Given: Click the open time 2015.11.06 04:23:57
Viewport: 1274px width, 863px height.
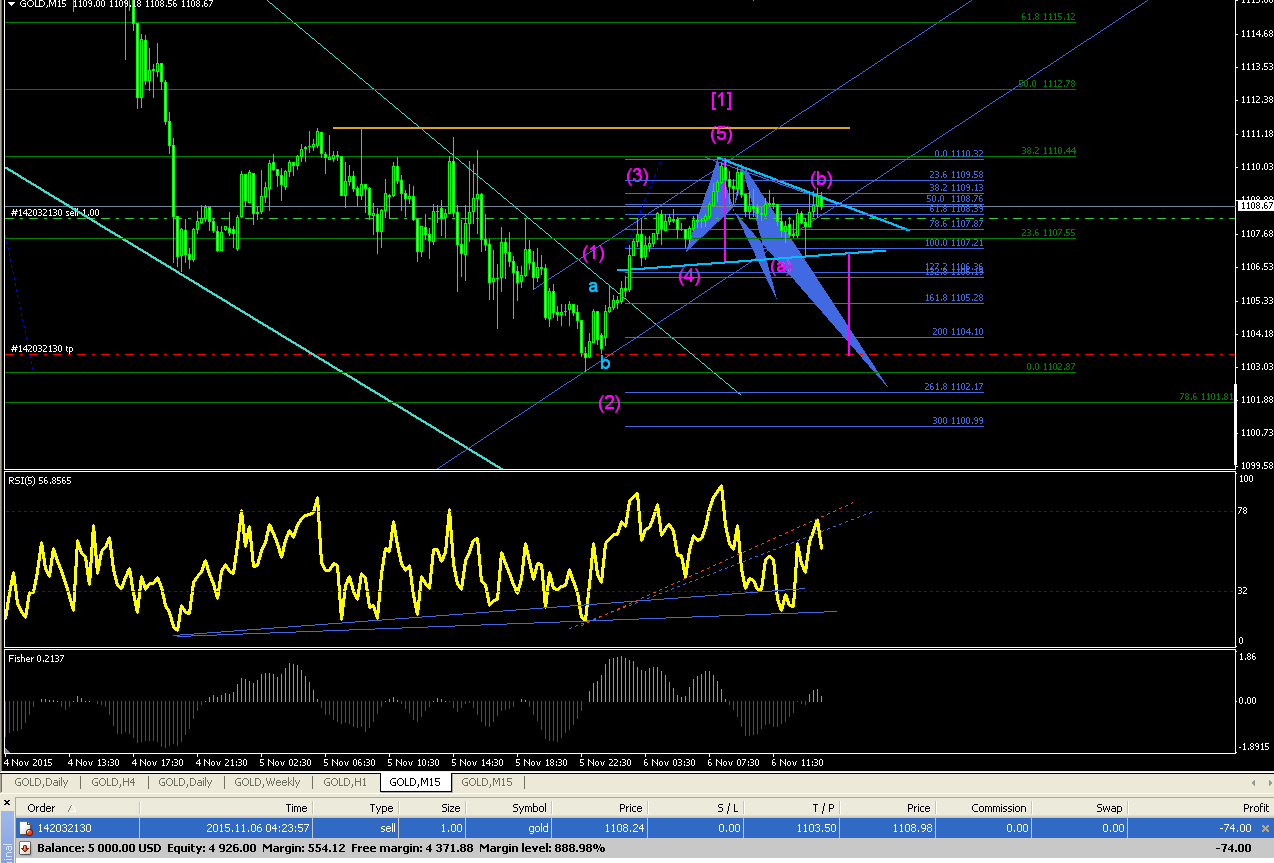Looking at the screenshot, I should coord(258,828).
